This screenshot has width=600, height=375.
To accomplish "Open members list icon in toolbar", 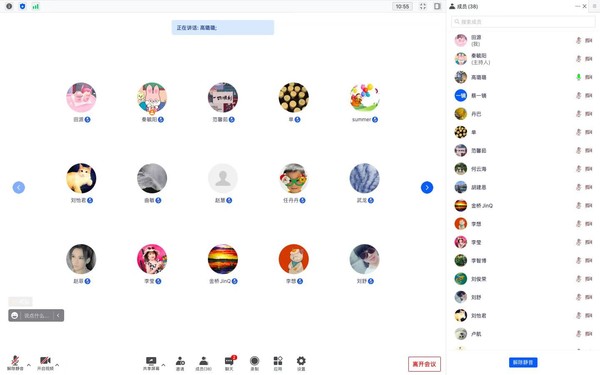I will [204, 363].
